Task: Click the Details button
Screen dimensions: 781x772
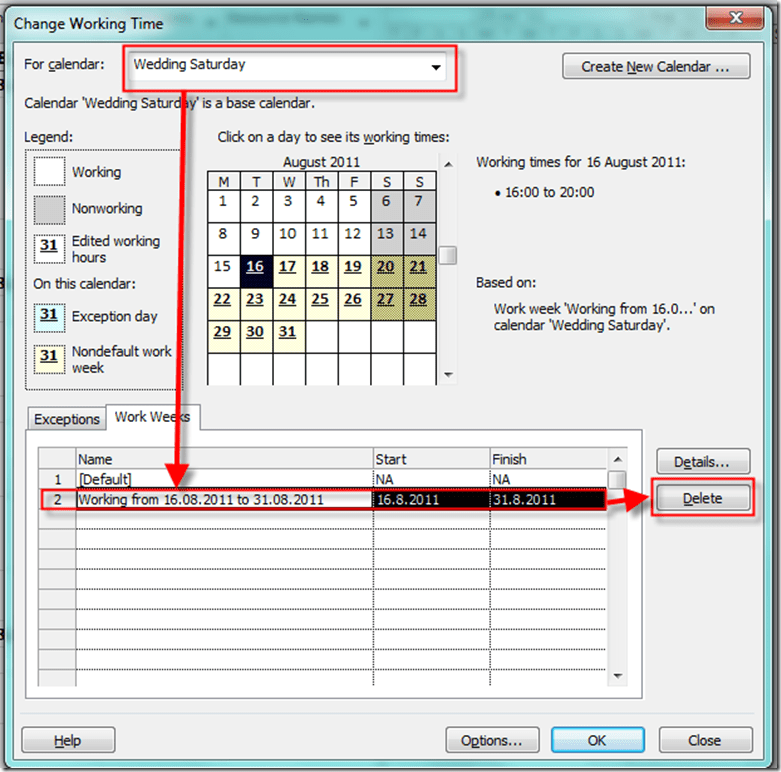Action: [x=702, y=462]
